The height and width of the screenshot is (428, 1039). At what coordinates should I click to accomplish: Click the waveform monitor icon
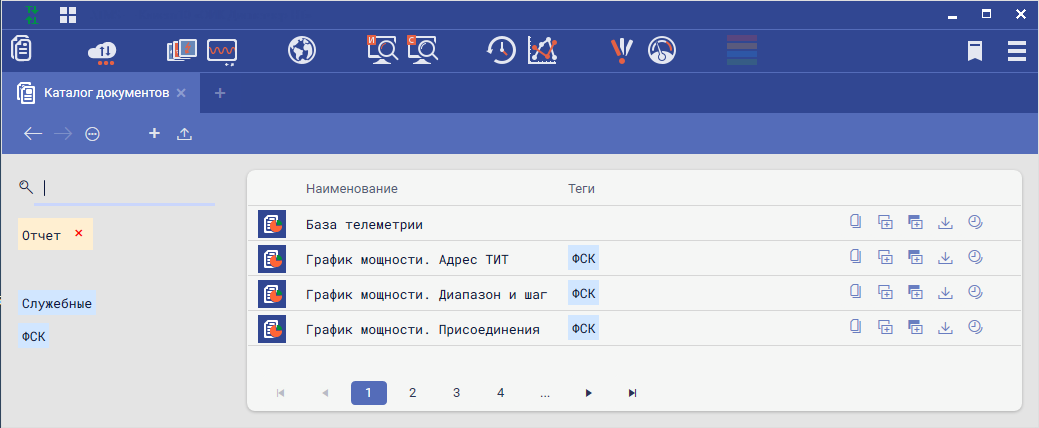coord(222,50)
